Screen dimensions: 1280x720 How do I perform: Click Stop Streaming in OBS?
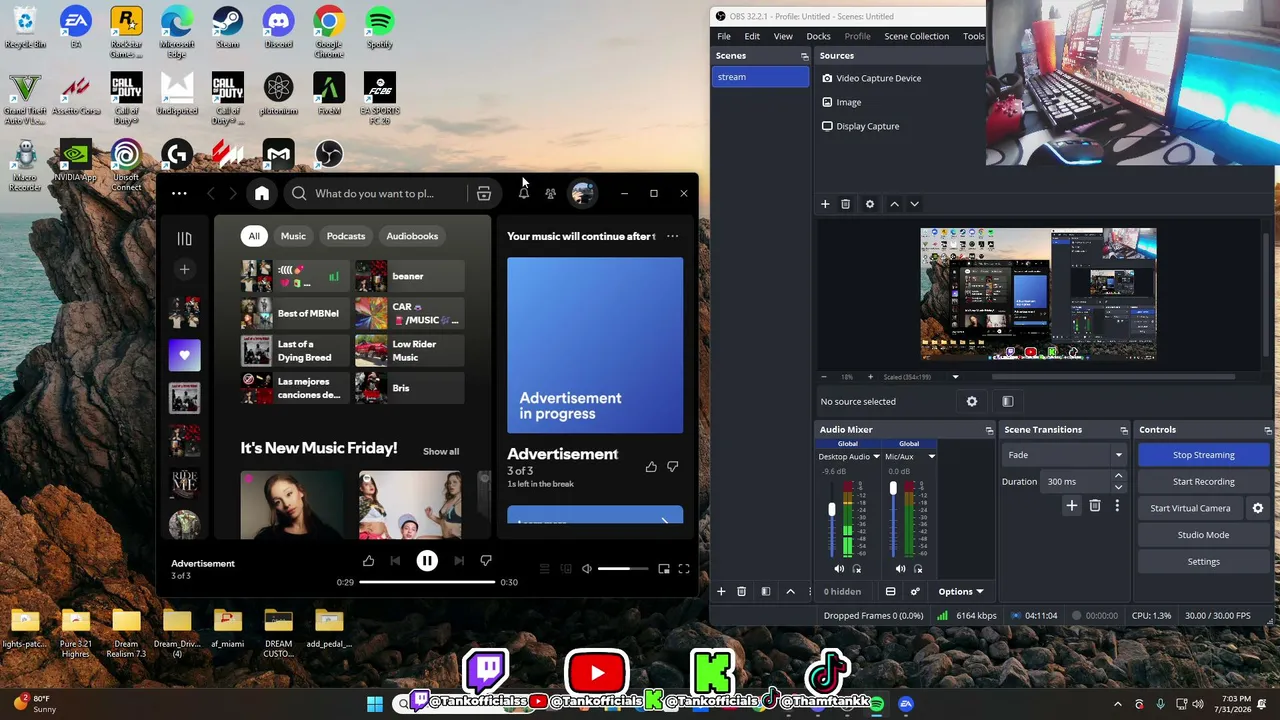coord(1203,455)
